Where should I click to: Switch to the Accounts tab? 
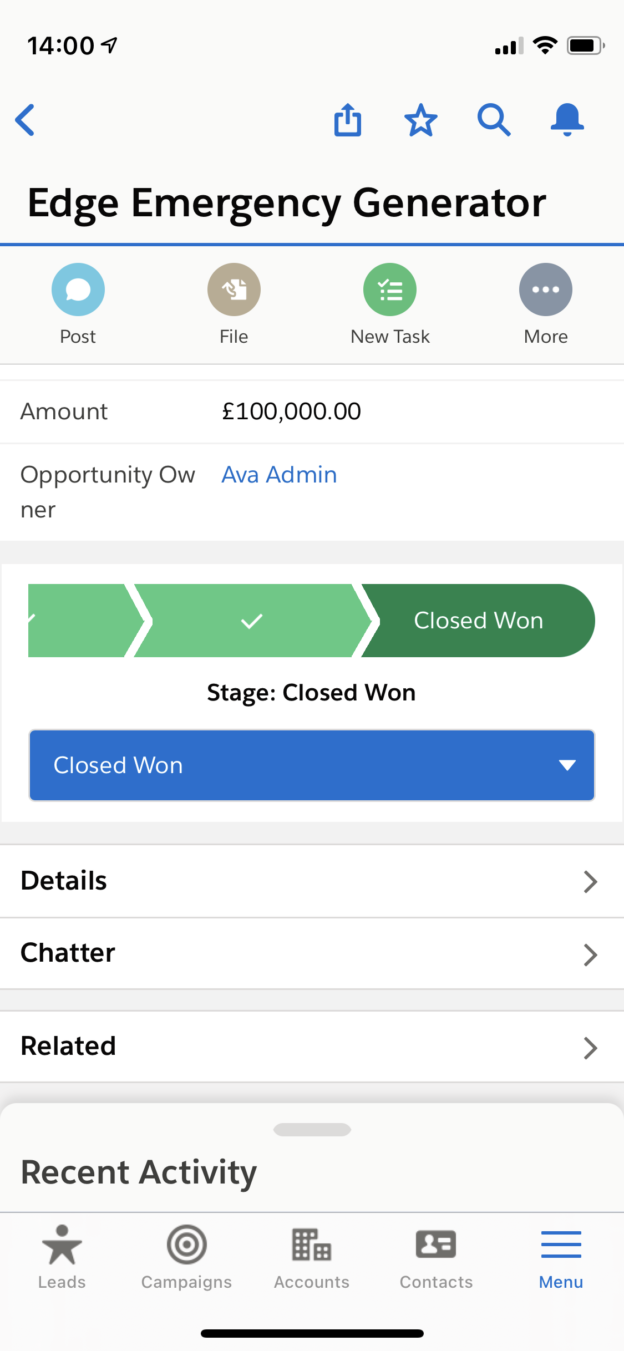[x=311, y=1258]
